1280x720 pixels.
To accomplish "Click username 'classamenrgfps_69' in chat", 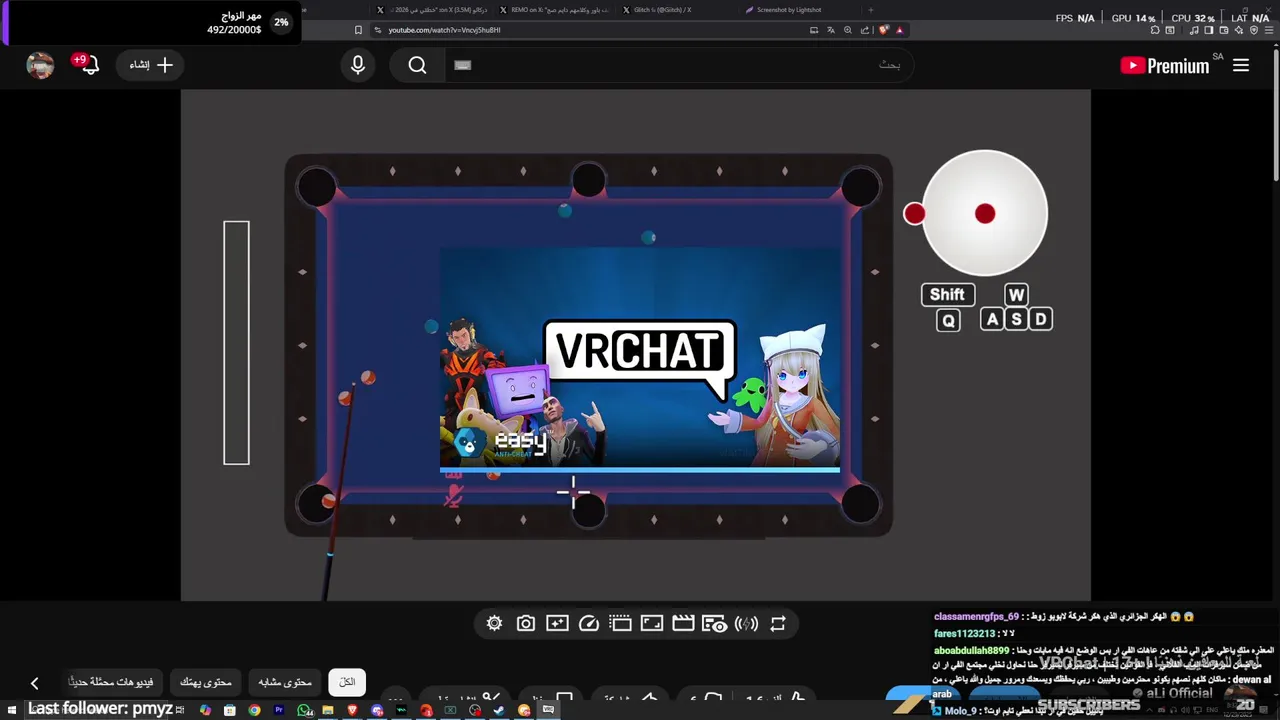I will pos(976,617).
